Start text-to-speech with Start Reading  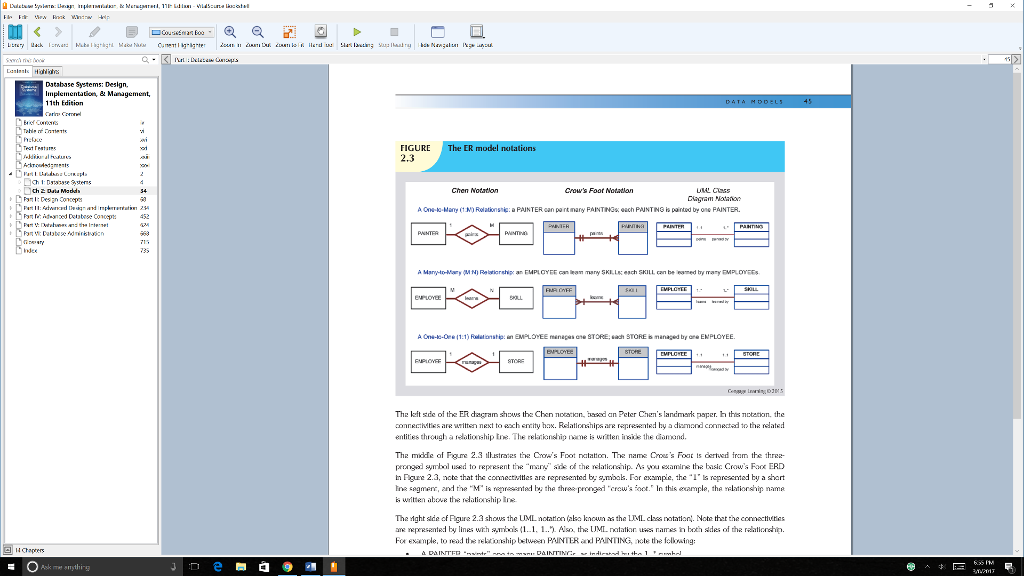click(x=359, y=33)
